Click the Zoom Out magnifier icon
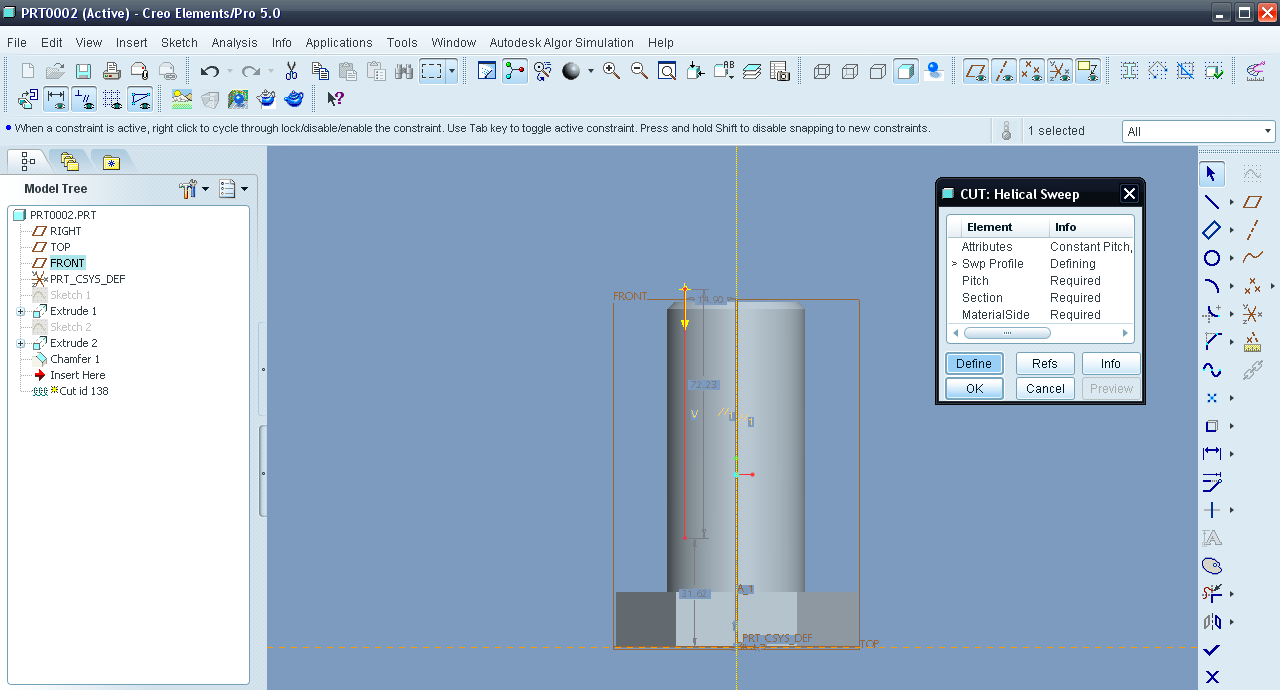Screen dimensions: 1280x690 pyautogui.click(x=639, y=71)
